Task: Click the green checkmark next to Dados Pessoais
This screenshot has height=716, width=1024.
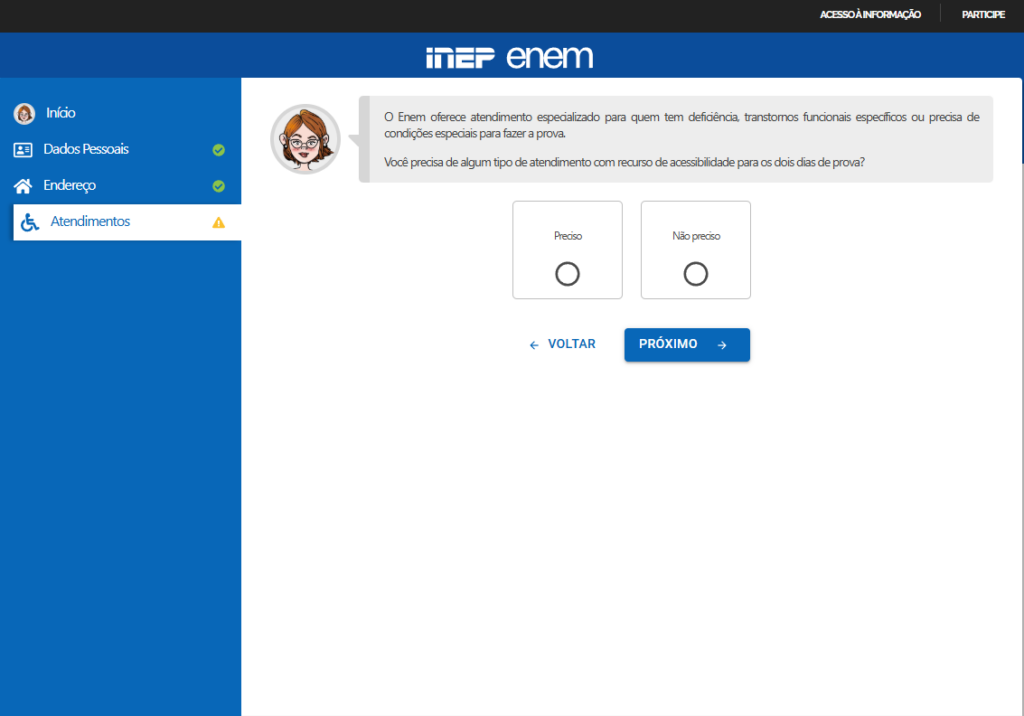Action: click(x=219, y=150)
